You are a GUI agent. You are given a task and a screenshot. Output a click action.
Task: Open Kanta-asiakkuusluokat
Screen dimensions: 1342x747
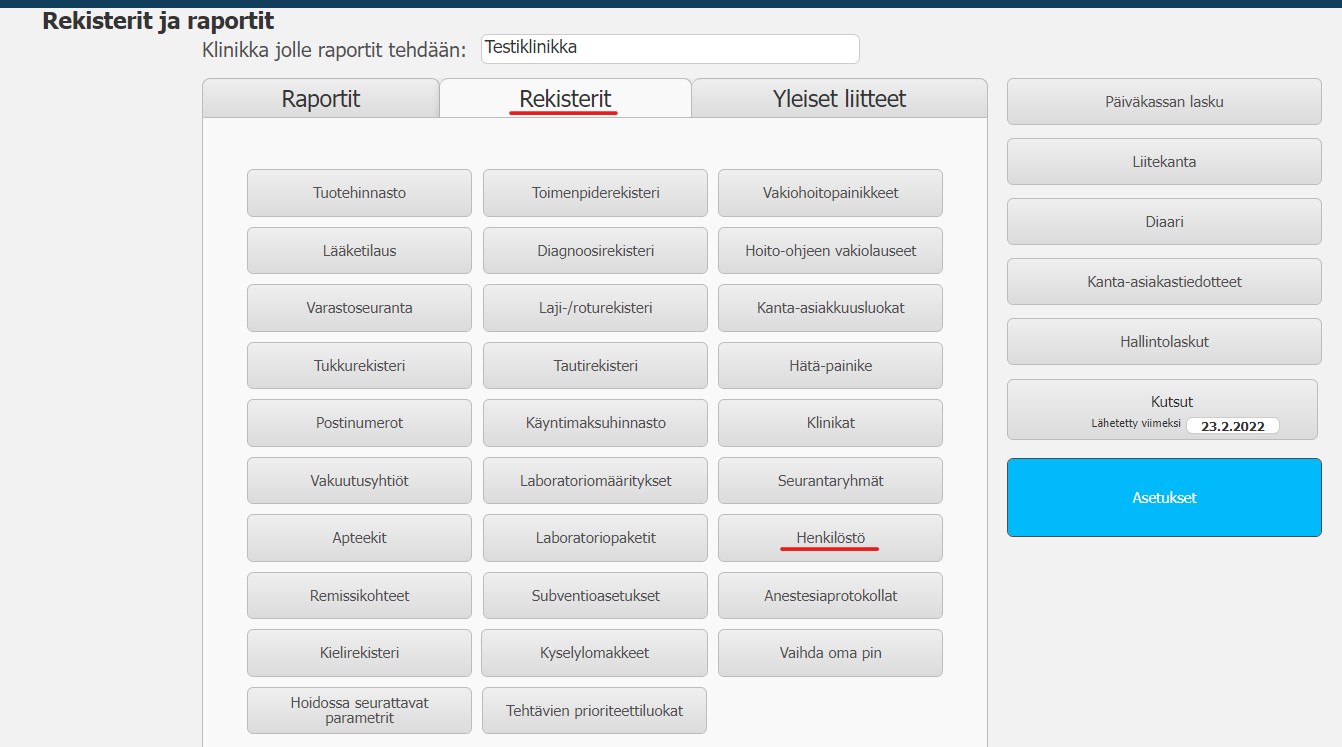tap(830, 308)
